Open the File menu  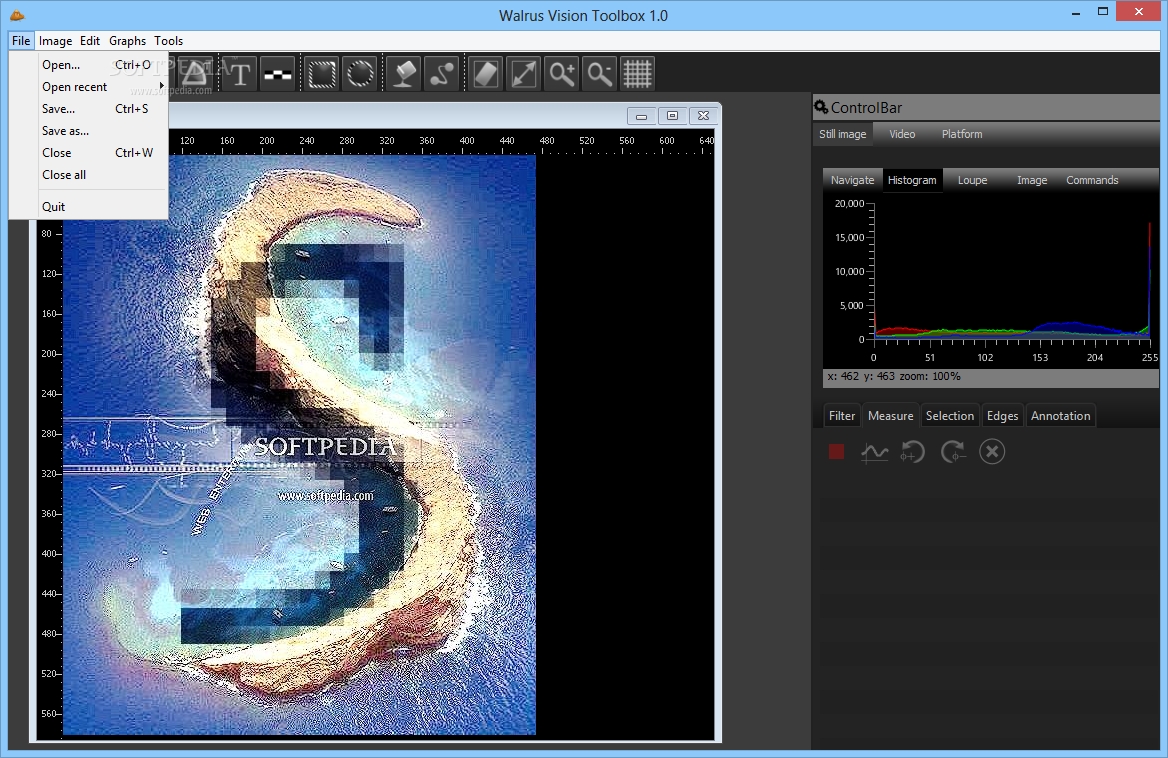point(21,41)
